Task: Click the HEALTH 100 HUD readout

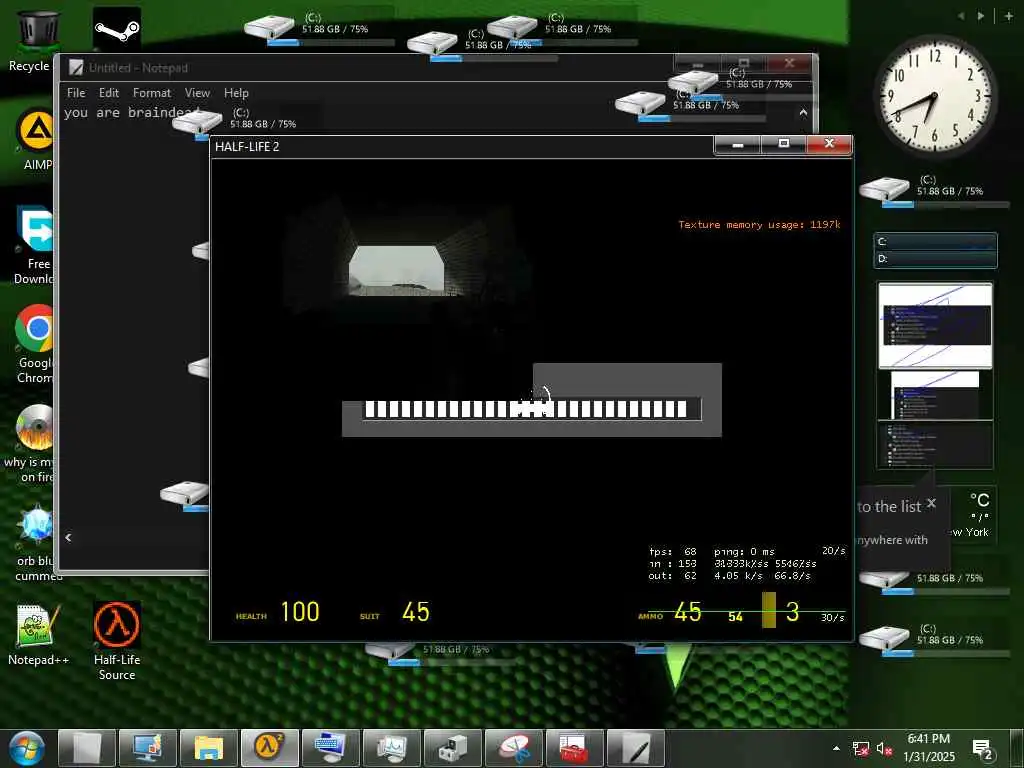Action: point(278,612)
